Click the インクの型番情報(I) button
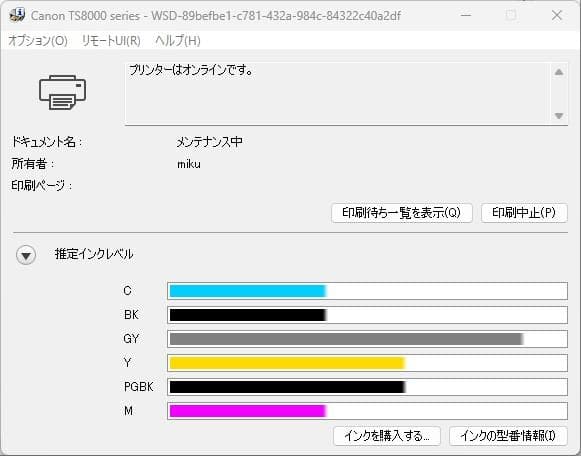Image resolution: width=581 pixels, height=456 pixels. (x=508, y=436)
